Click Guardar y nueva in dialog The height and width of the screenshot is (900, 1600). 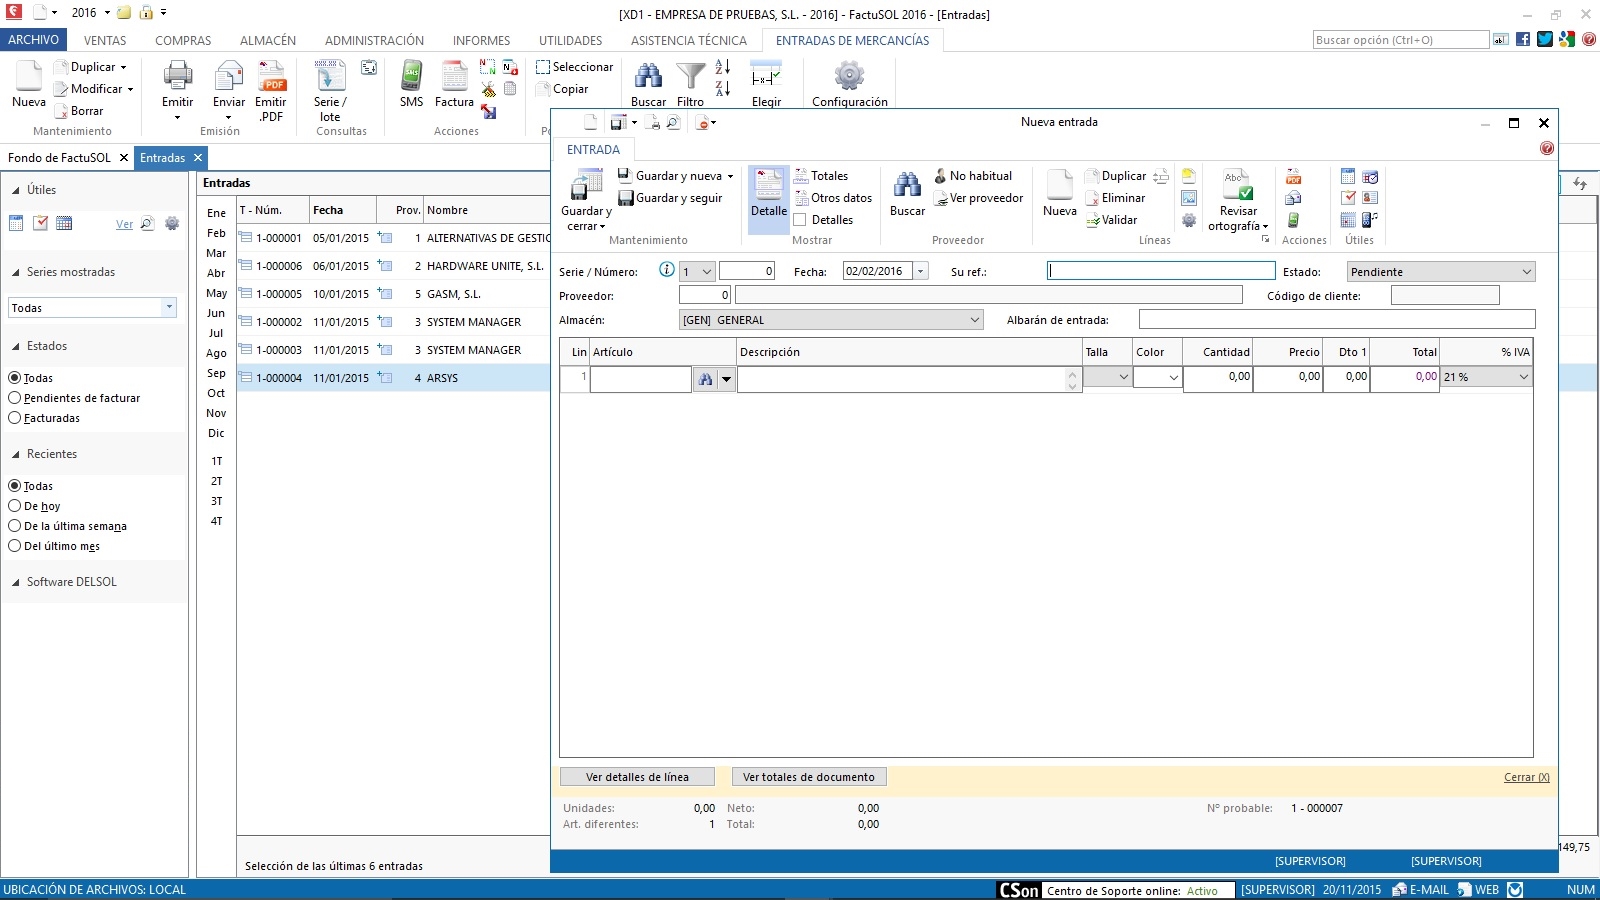tap(675, 176)
